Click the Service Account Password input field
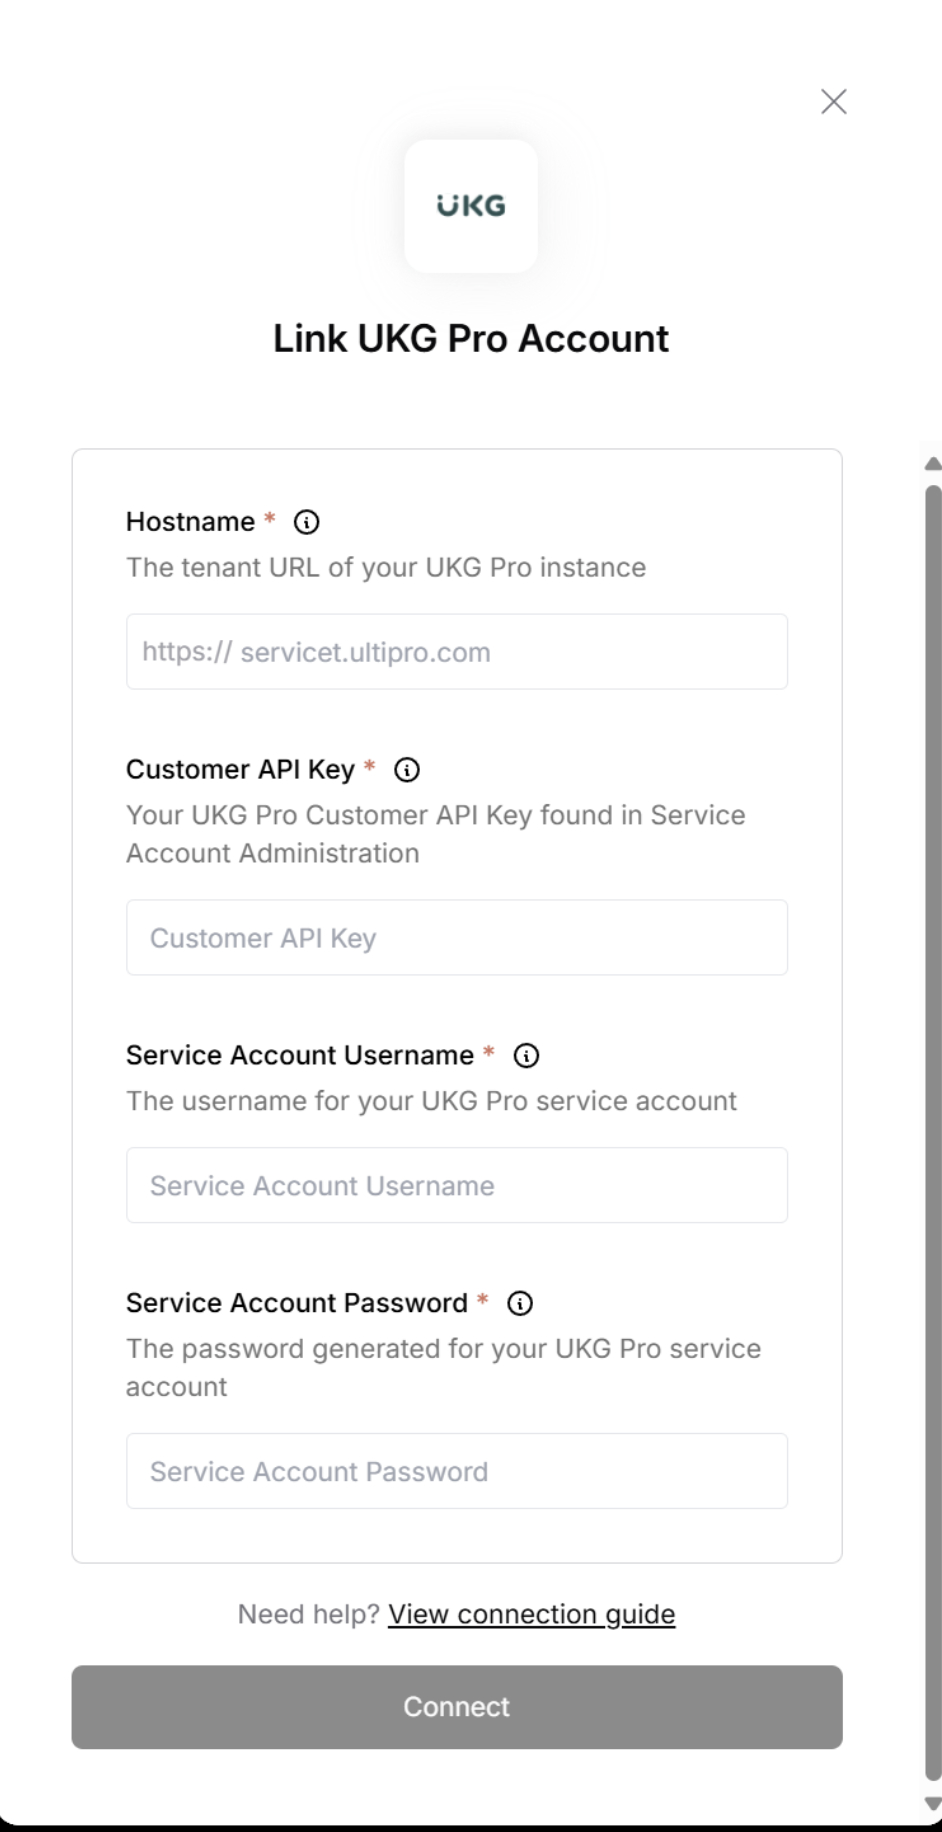Viewport: 942px width, 1832px height. (x=456, y=1471)
